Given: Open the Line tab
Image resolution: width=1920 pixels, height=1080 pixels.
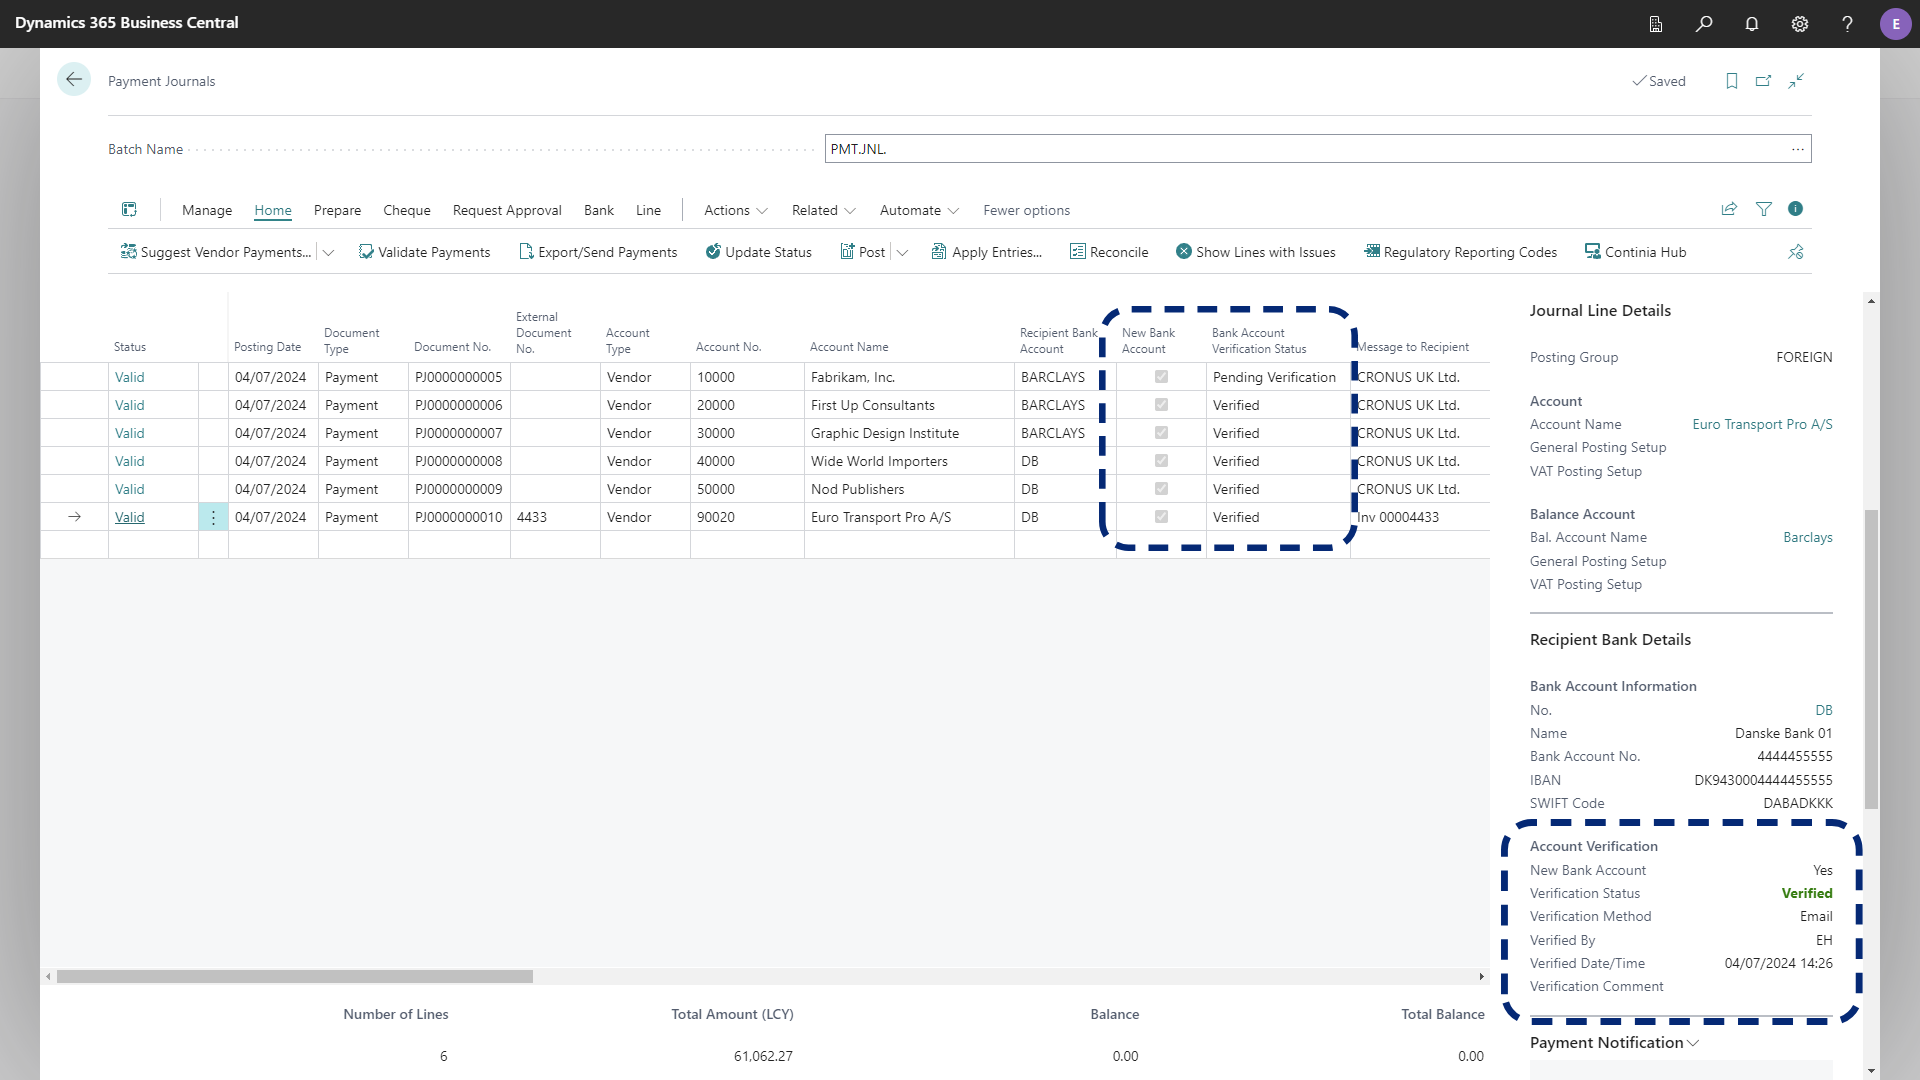Looking at the screenshot, I should pyautogui.click(x=648, y=210).
